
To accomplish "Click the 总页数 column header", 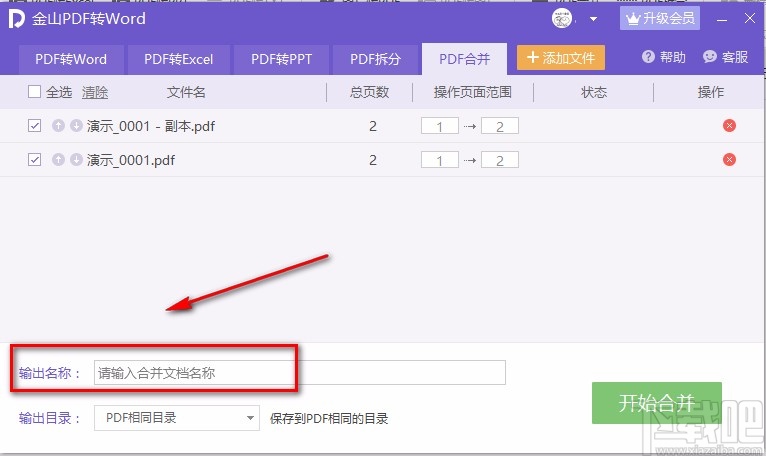I will [369, 92].
